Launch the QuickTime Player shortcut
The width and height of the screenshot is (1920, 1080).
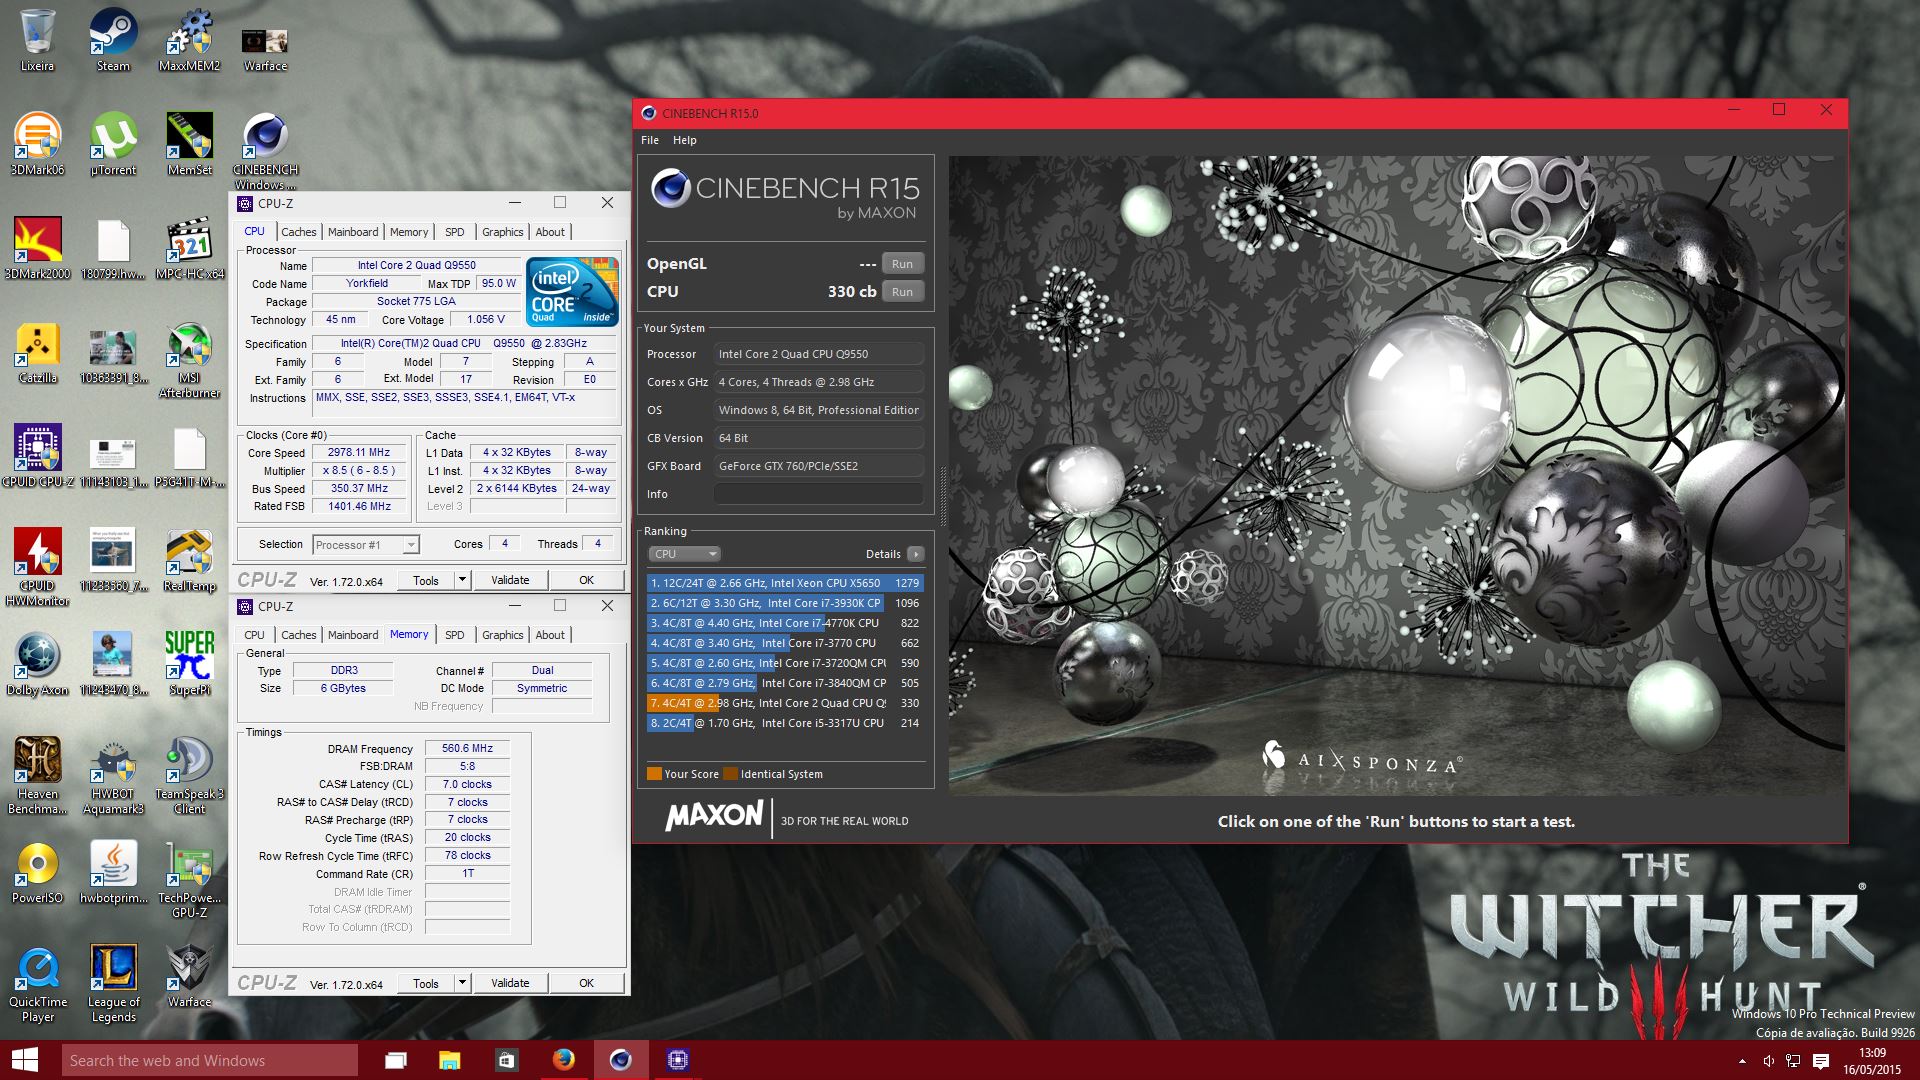click(x=37, y=982)
